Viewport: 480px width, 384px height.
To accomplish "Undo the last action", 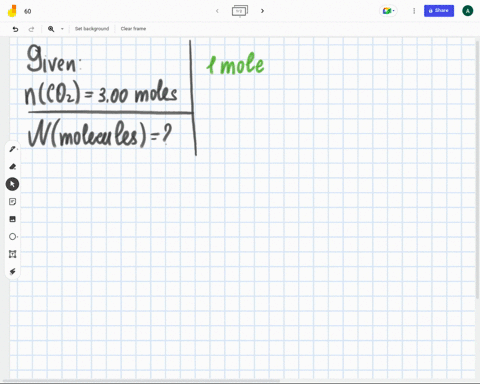I will [15, 29].
